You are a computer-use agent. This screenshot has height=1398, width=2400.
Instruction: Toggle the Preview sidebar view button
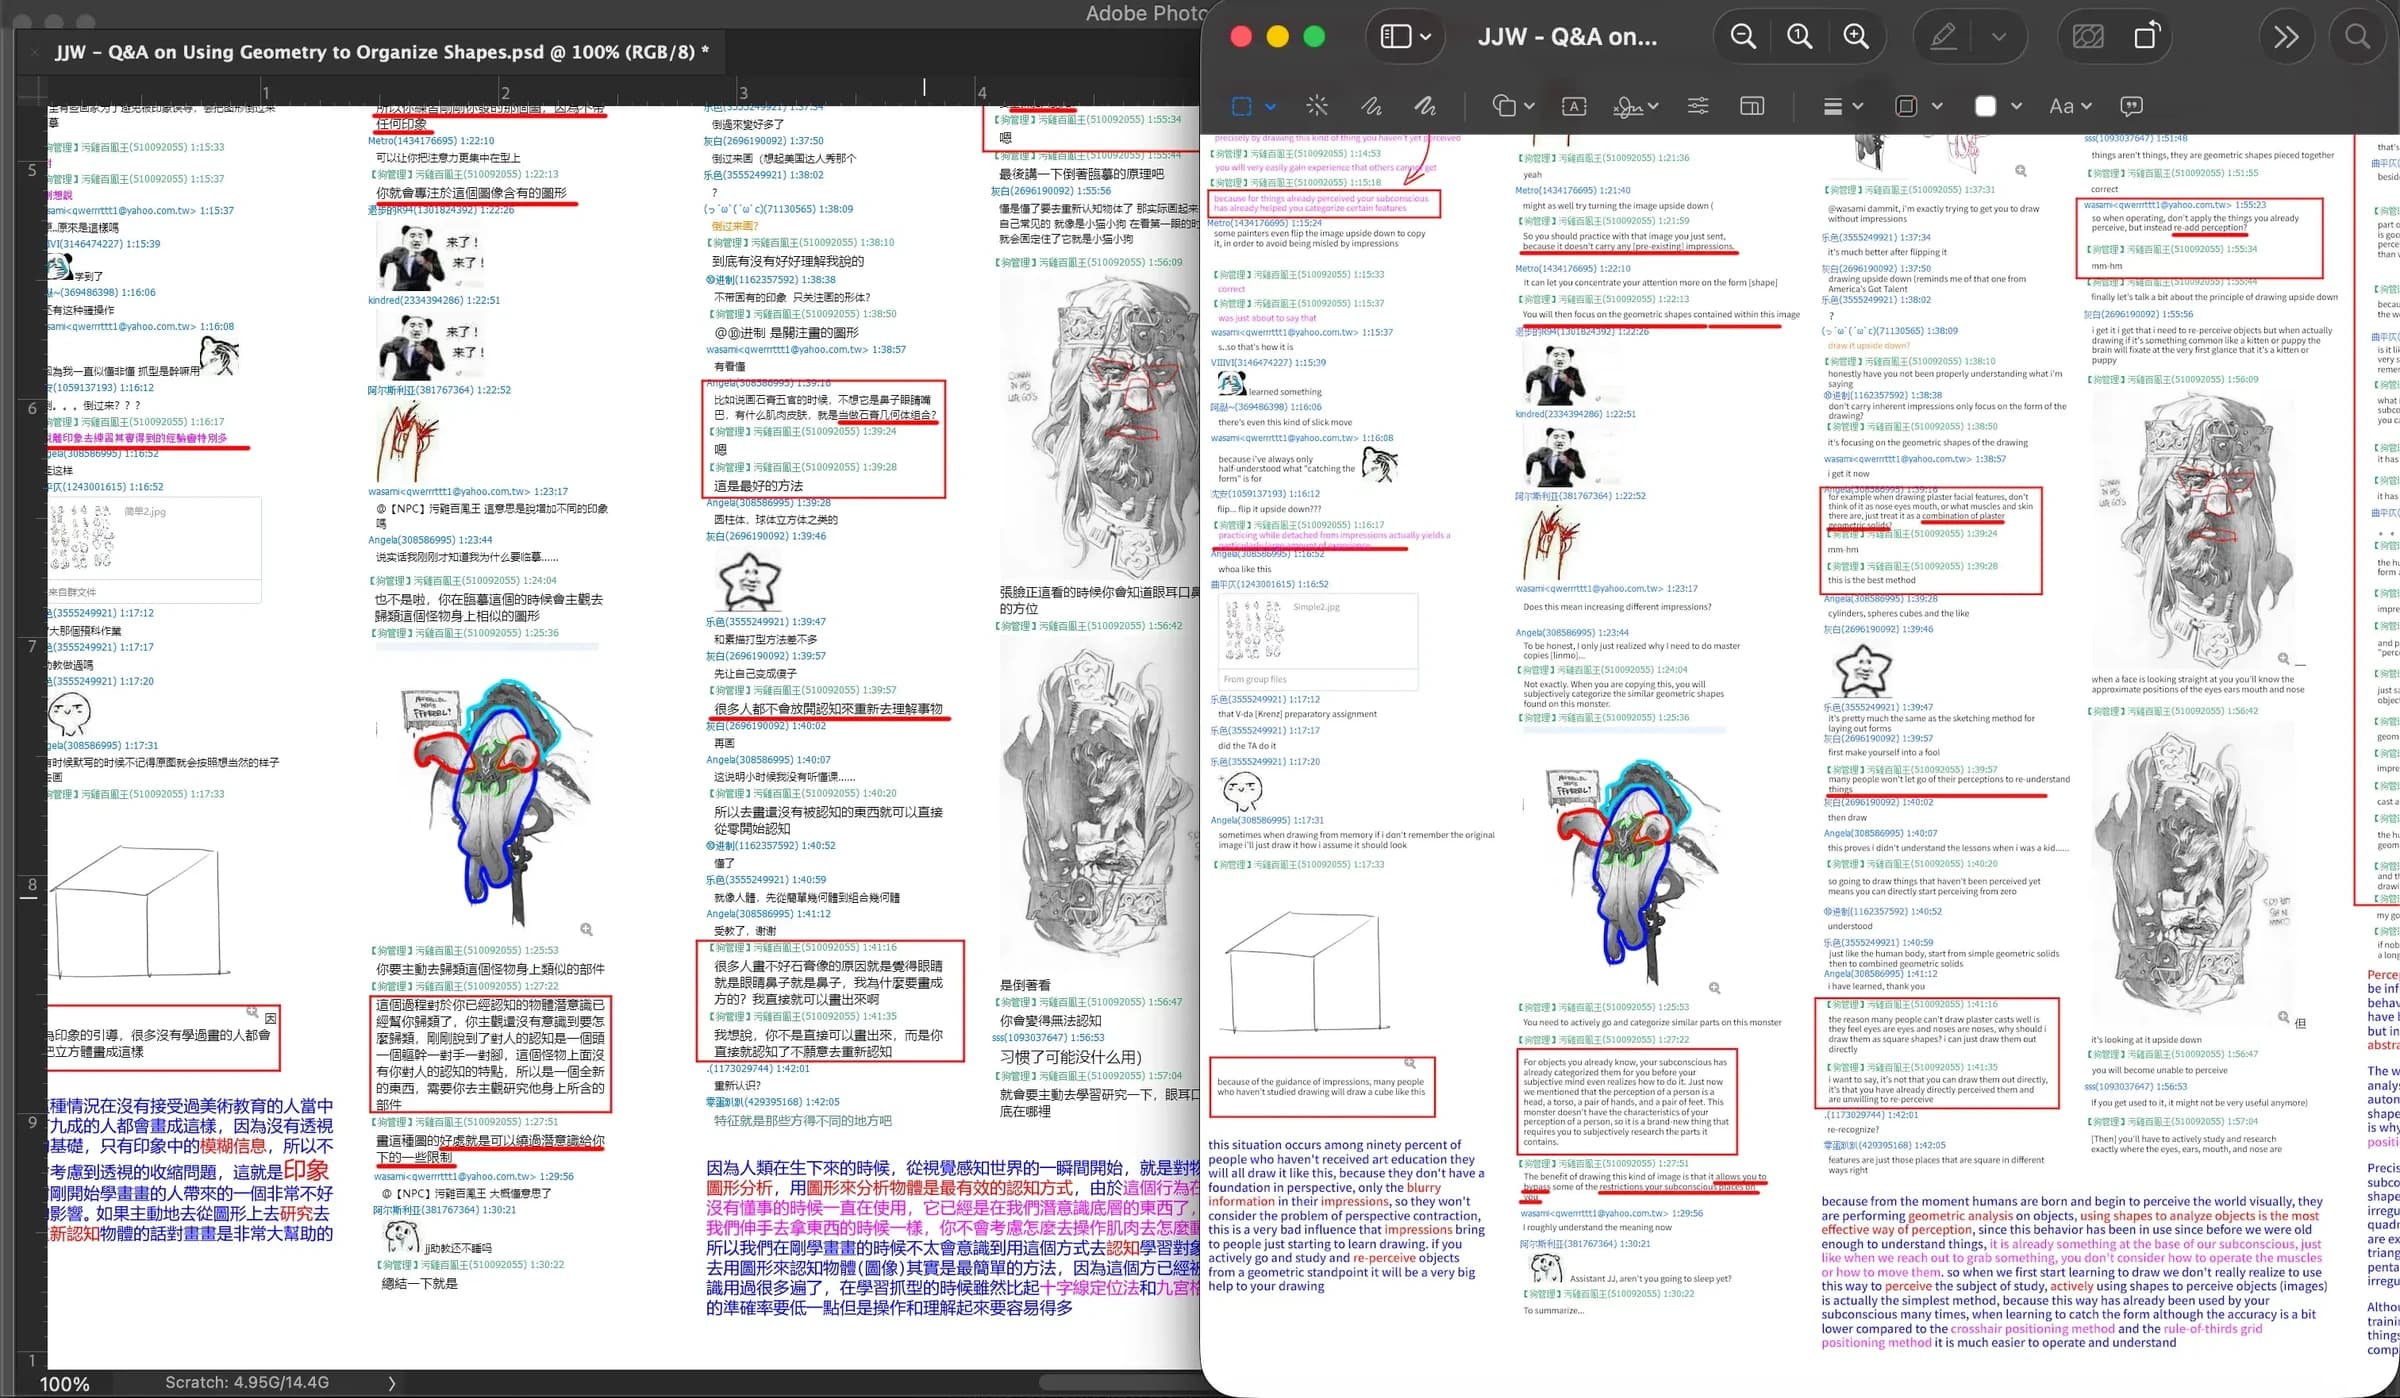click(1396, 37)
